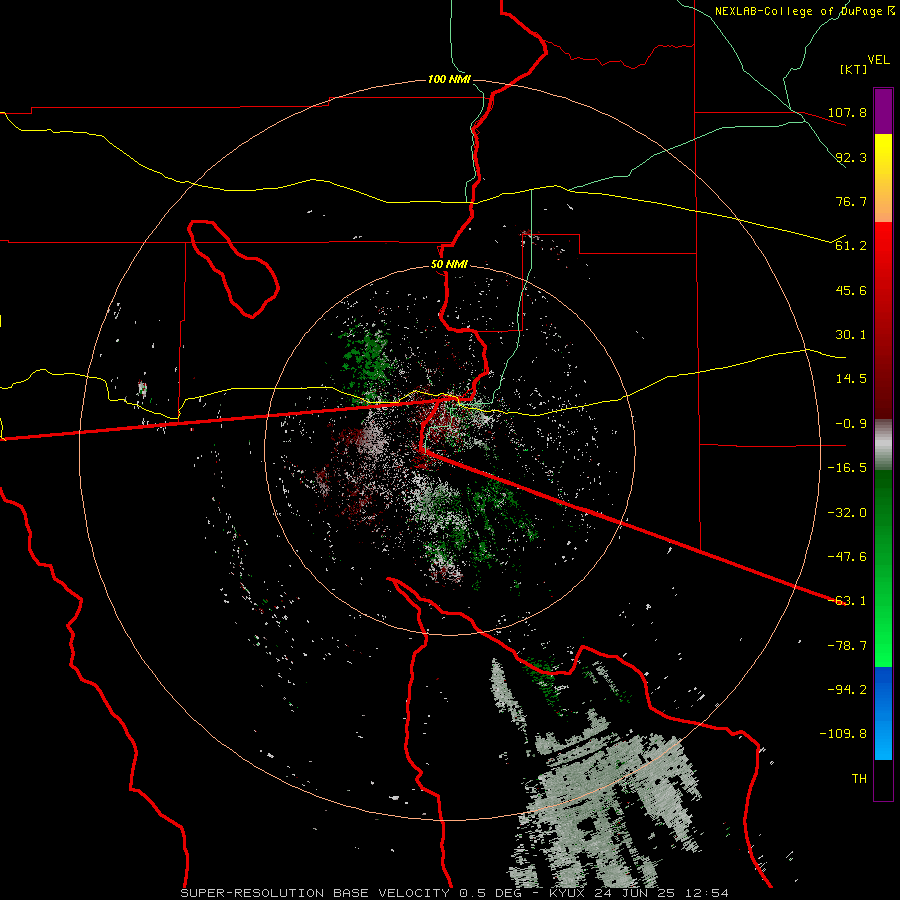900x900 pixels.
Task: Select the 45.6 legend value
Action: pyautogui.click(x=851, y=290)
